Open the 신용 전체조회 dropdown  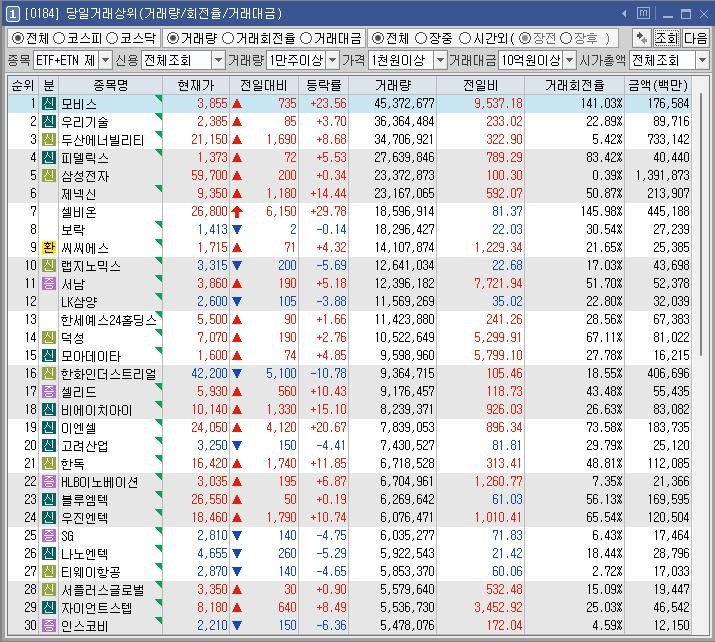pyautogui.click(x=218, y=60)
